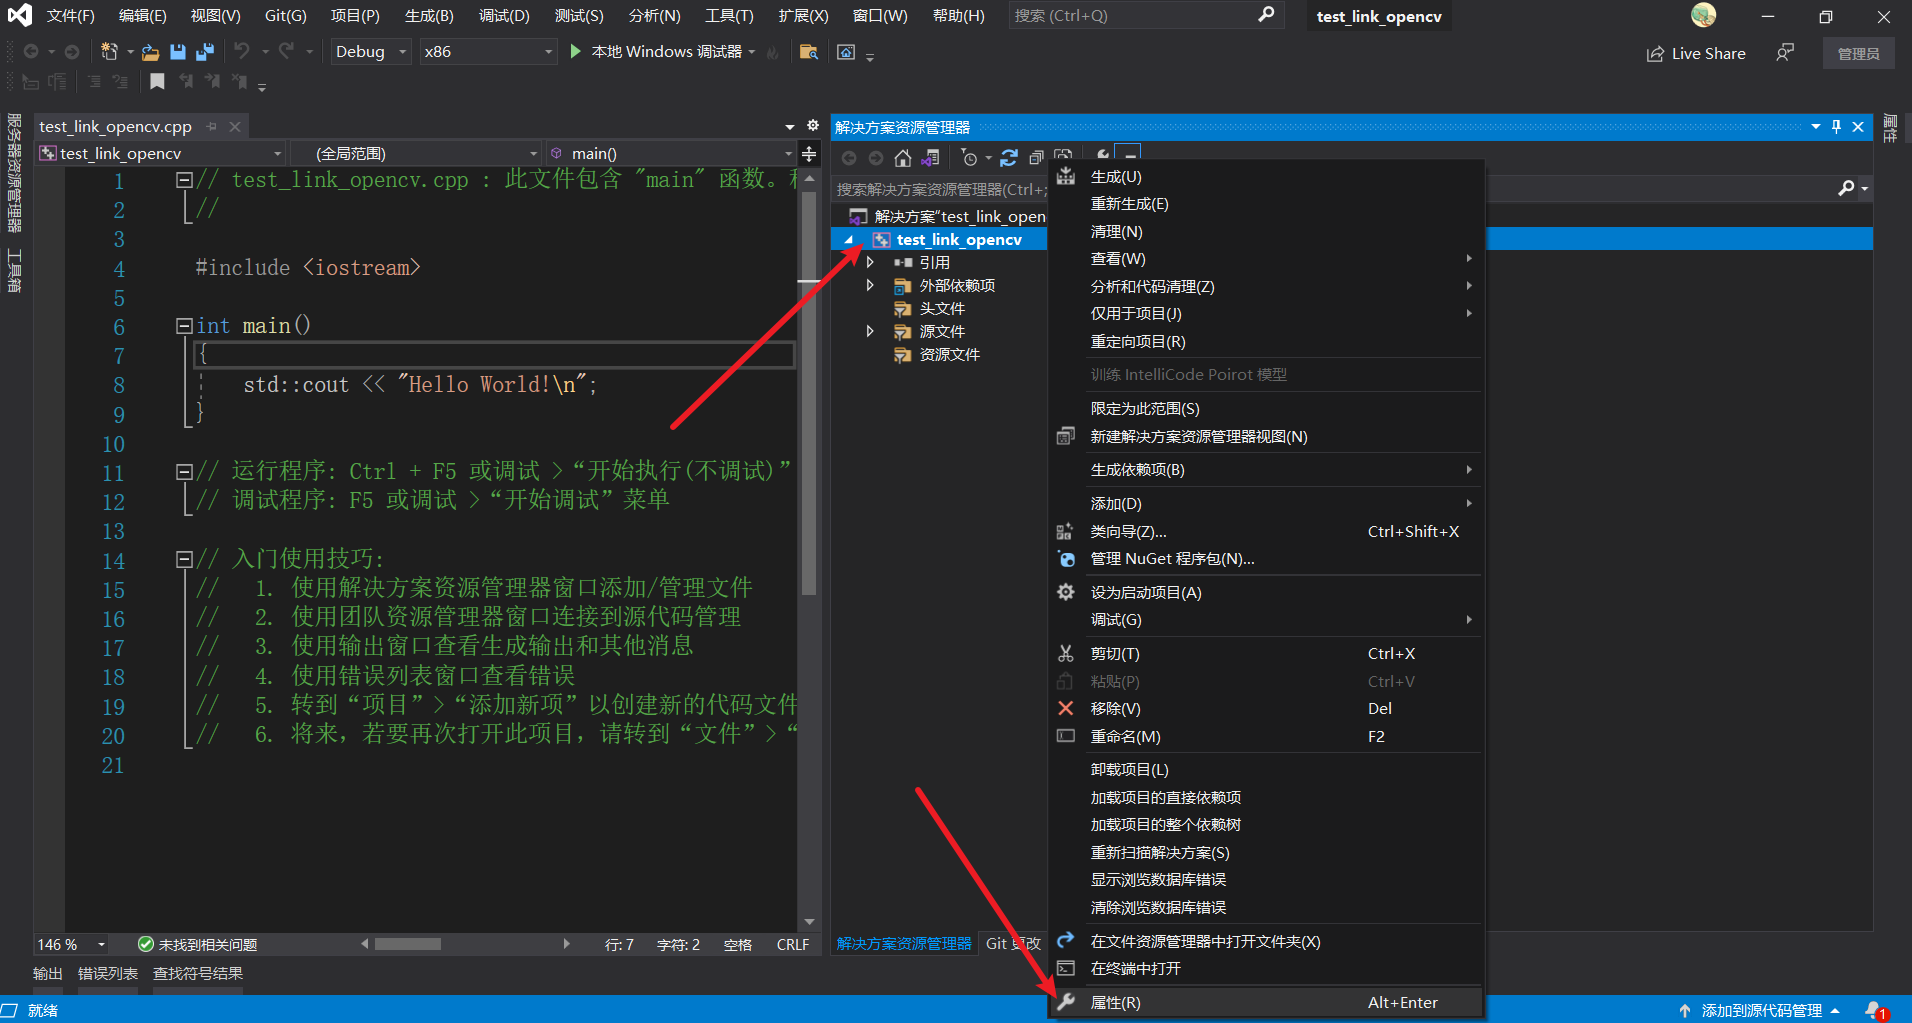This screenshot has width=1912, height=1023.
Task: Open the 调试(D) Debug menu
Action: (x=504, y=16)
